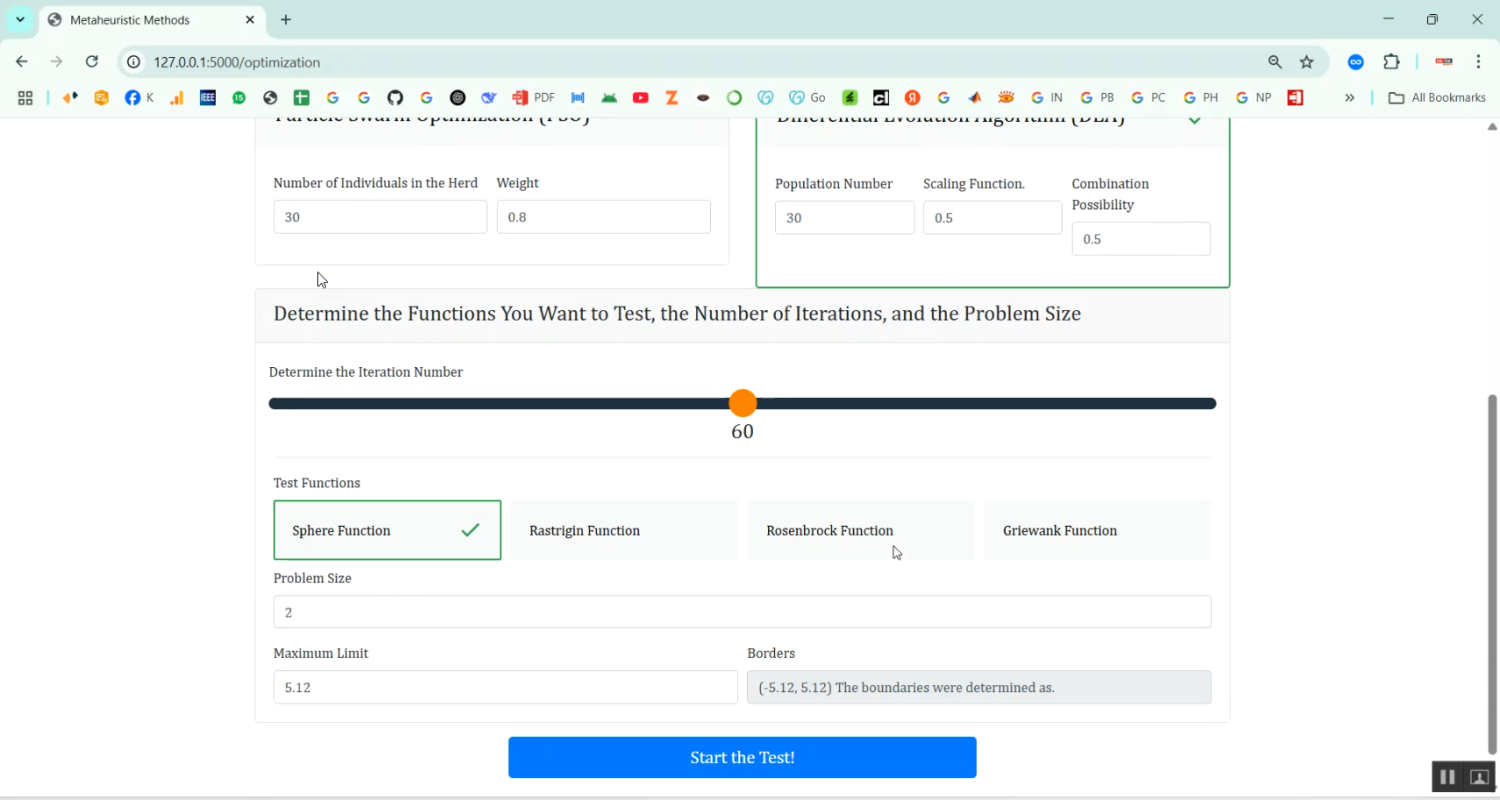The width and height of the screenshot is (1500, 800).
Task: Click the pause icon in the corner overlay
Action: (1447, 777)
